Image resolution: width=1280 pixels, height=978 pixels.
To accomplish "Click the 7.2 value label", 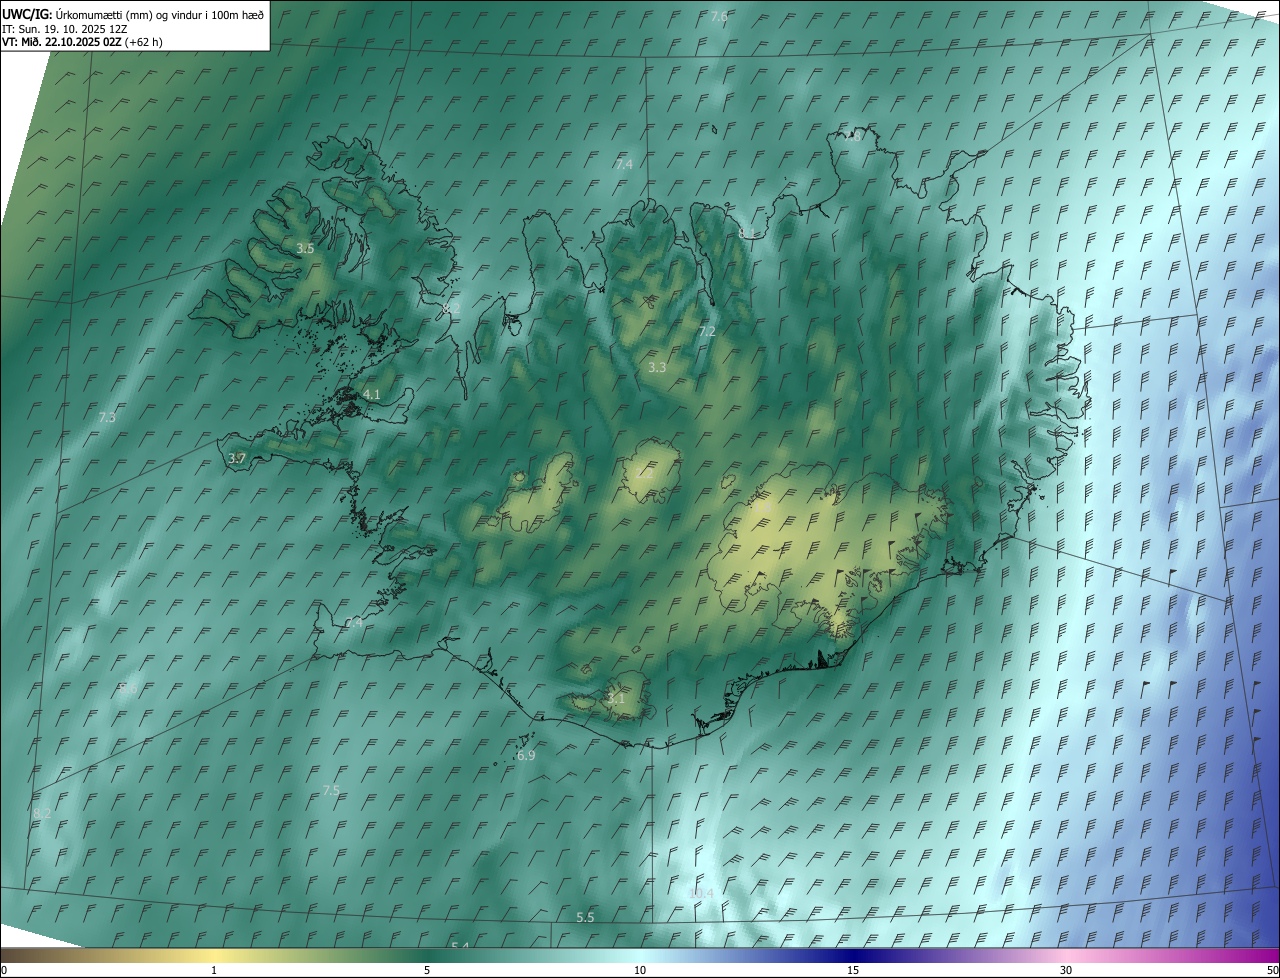I will click(x=707, y=331).
